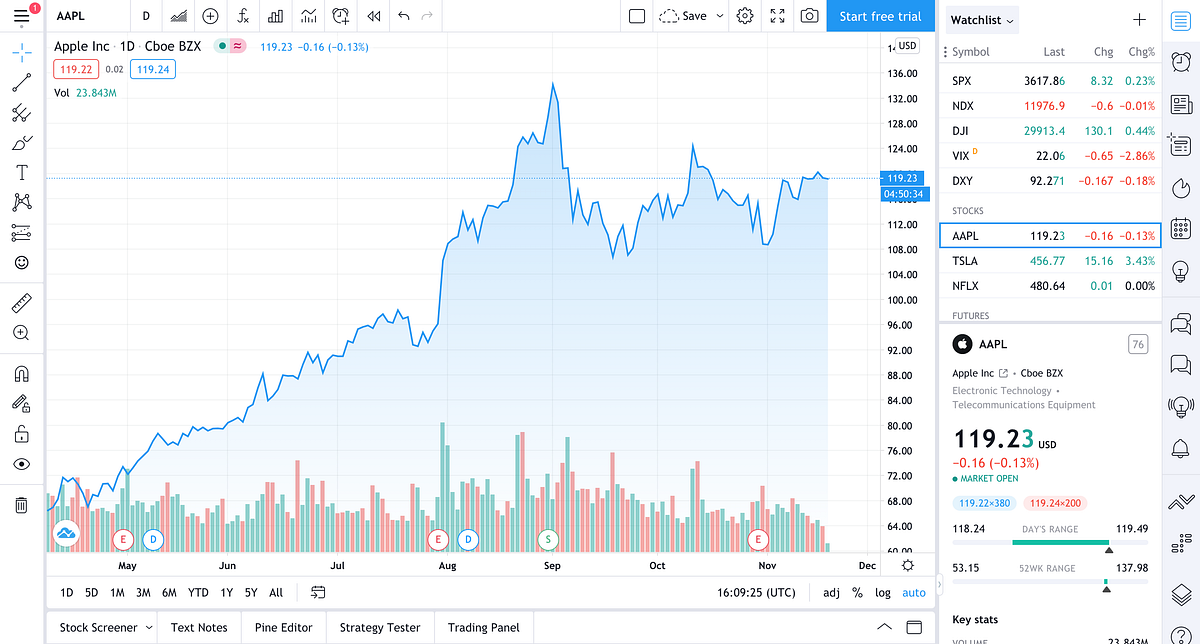Take a chart snapshot with the camera icon

click(808, 16)
